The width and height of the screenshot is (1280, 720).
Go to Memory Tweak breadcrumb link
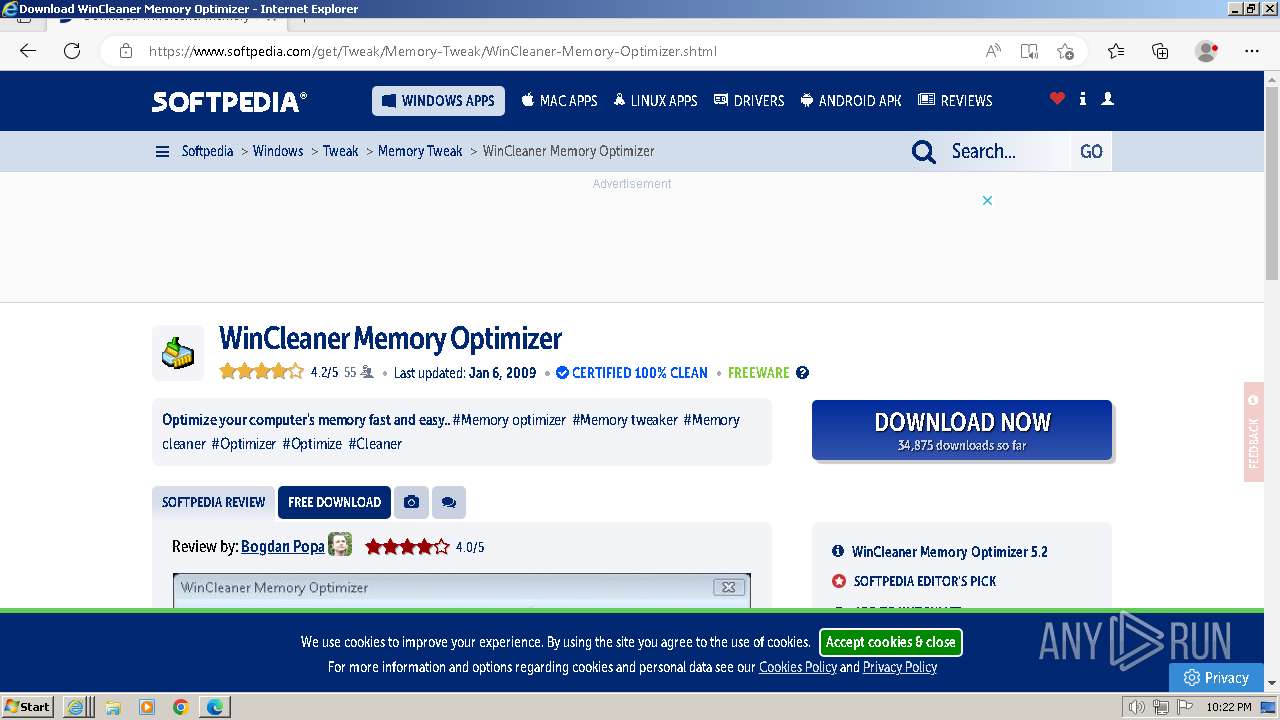(x=420, y=151)
